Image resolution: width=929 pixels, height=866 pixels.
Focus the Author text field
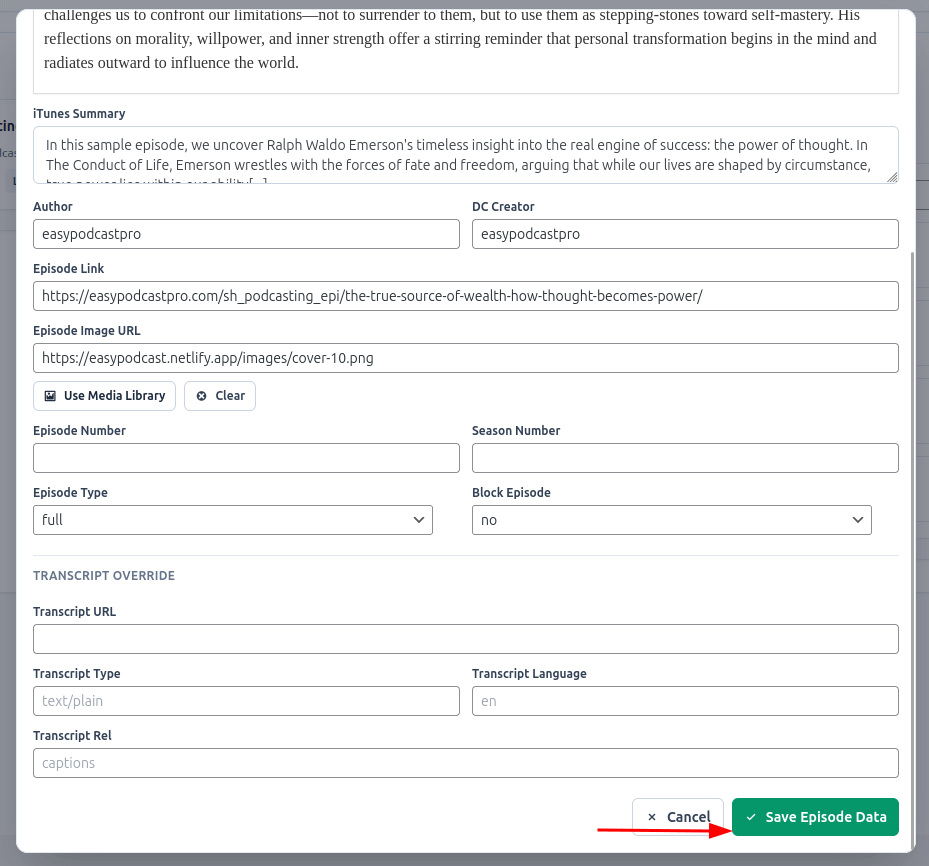[246, 234]
